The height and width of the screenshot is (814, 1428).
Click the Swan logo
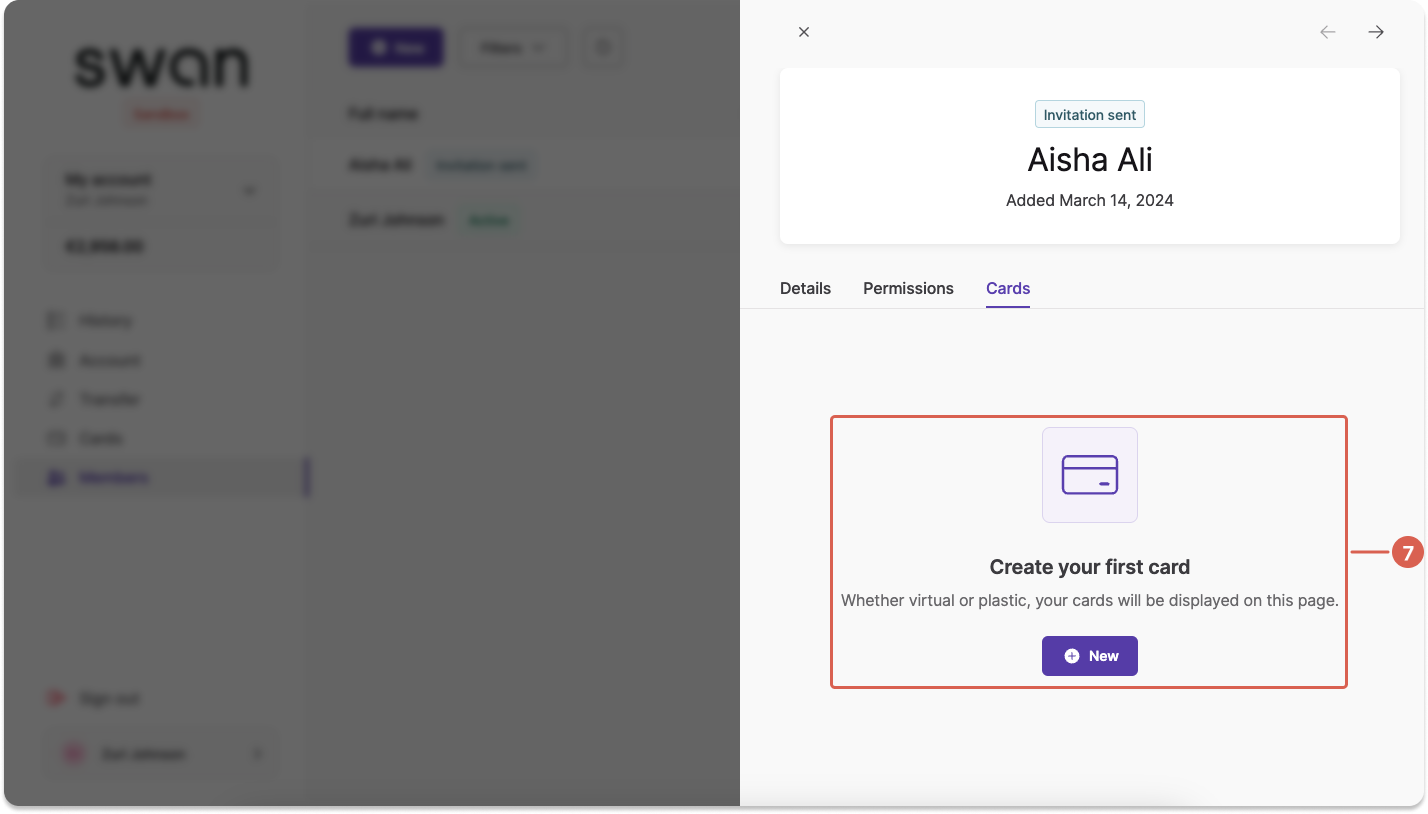coord(161,67)
